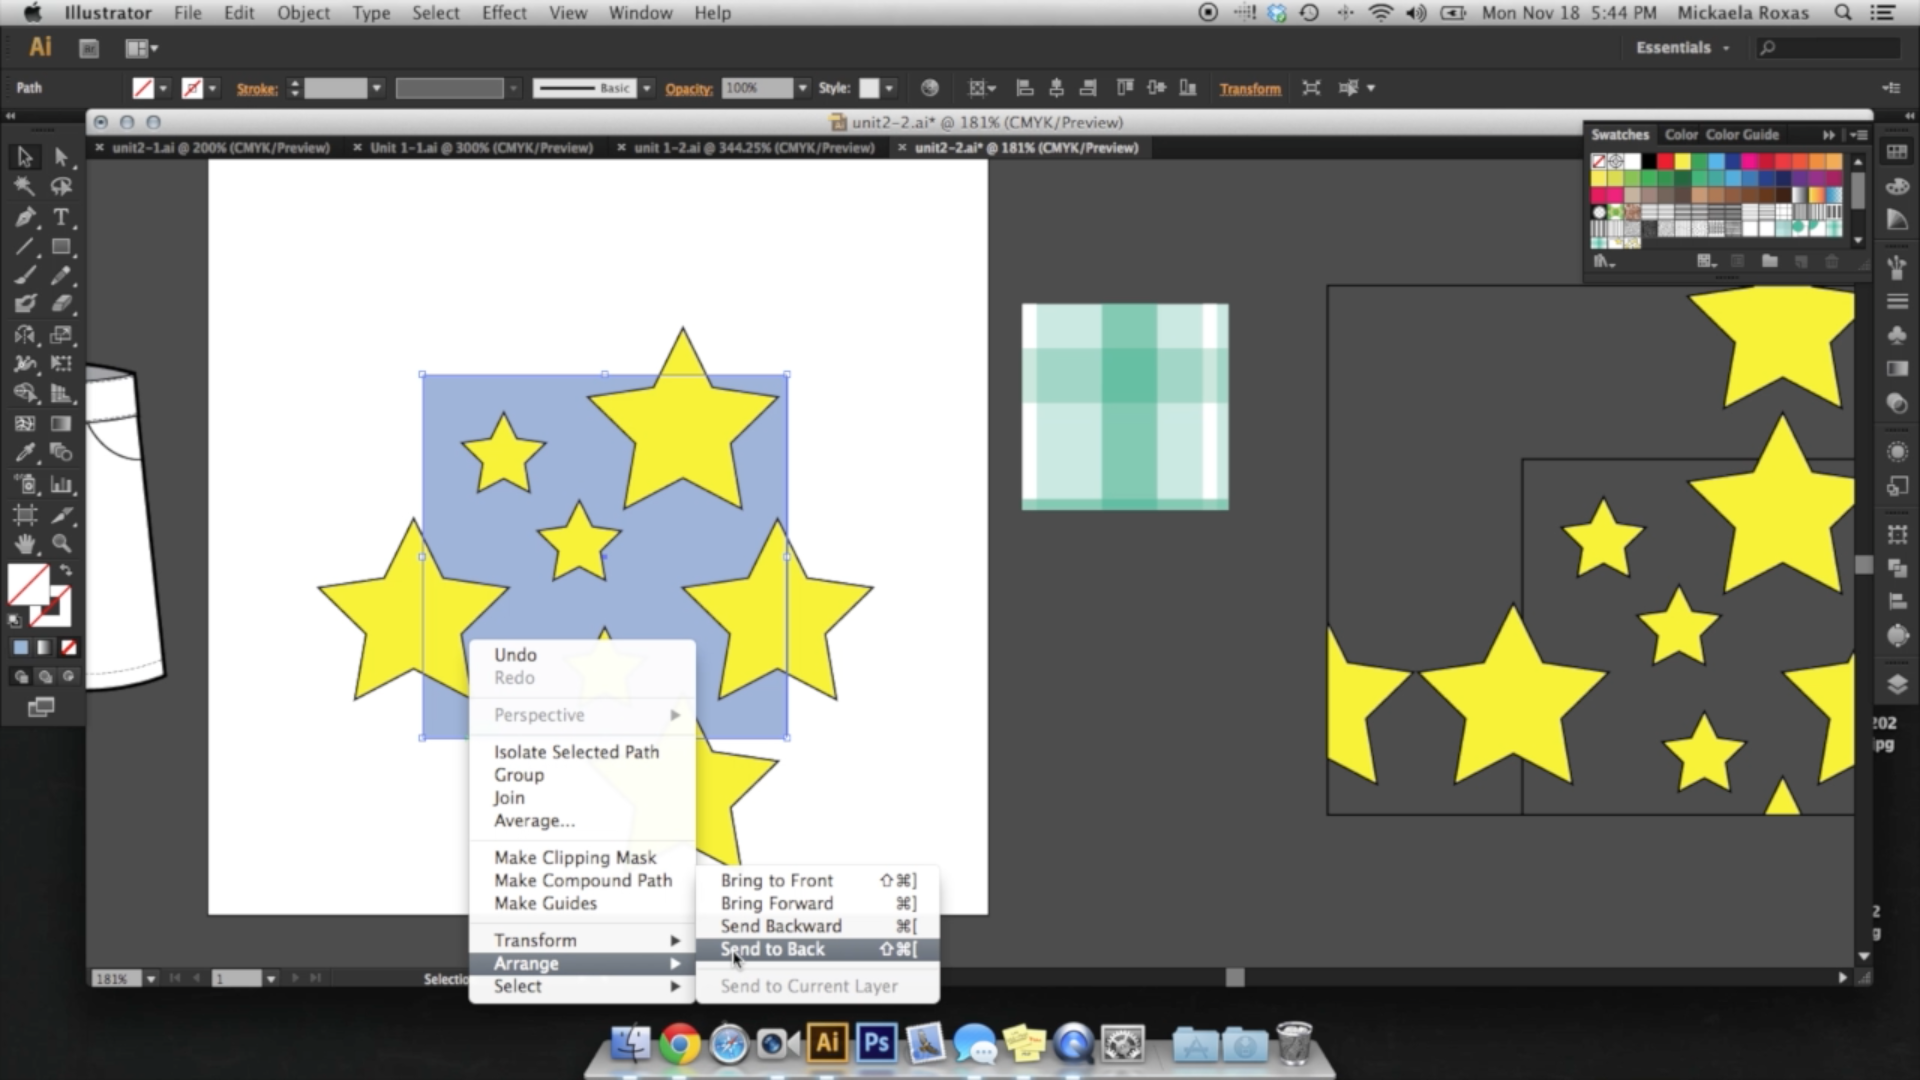Viewport: 1920px width, 1080px height.
Task: Select the magenta swatch in Swatches panel
Action: tap(1748, 161)
